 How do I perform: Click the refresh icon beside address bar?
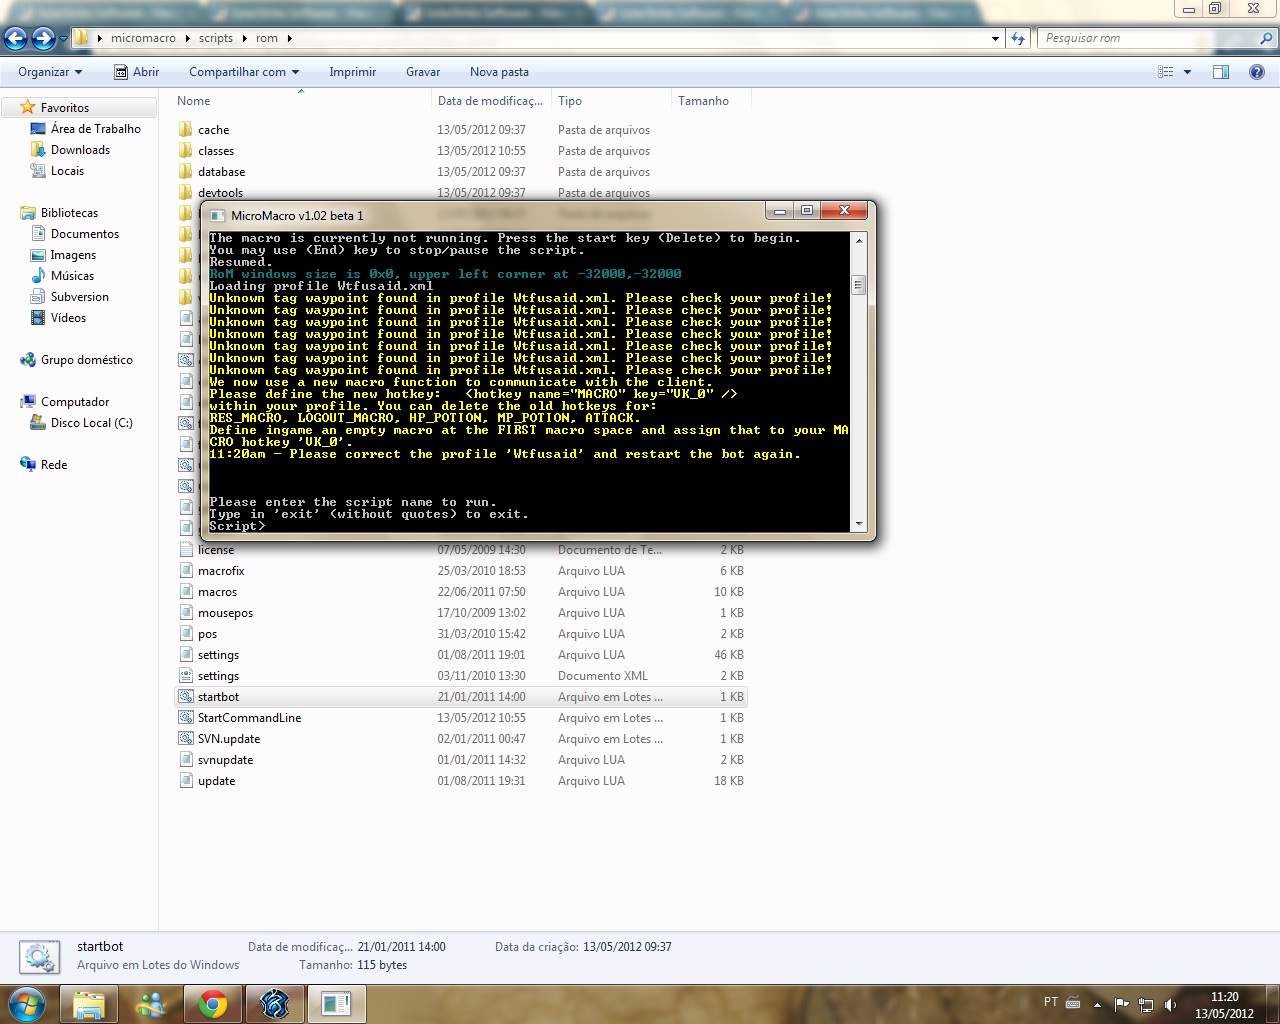(1018, 38)
